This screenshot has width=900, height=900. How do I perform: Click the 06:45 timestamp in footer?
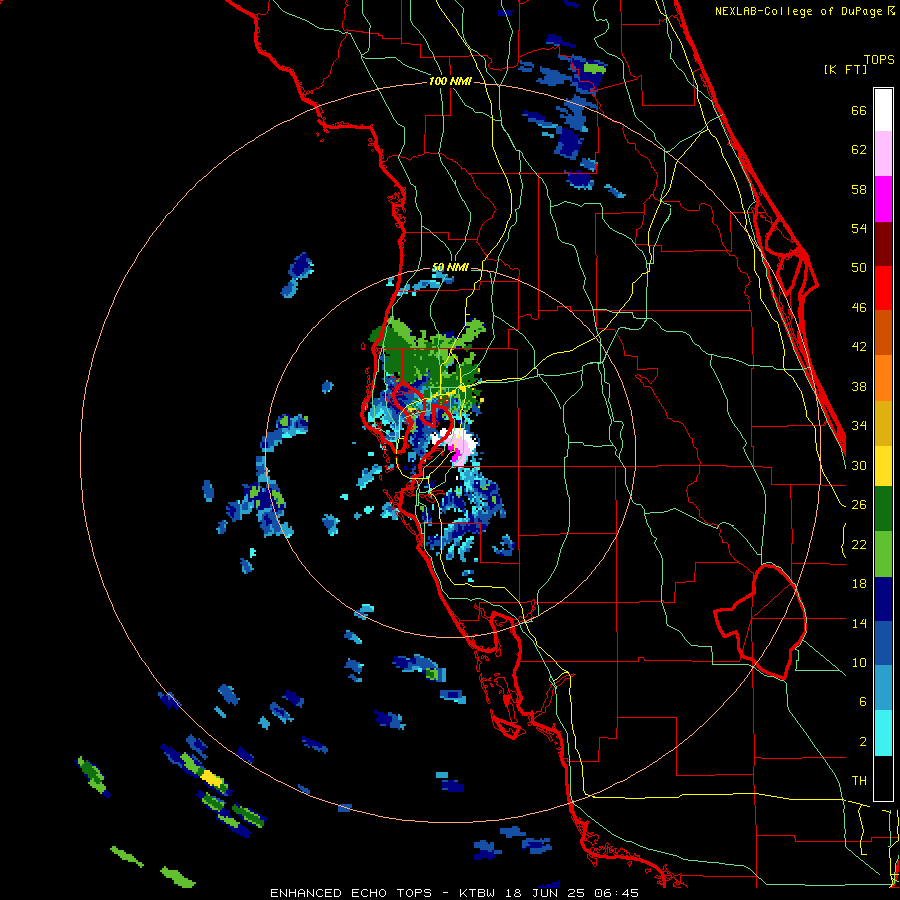[x=617, y=893]
